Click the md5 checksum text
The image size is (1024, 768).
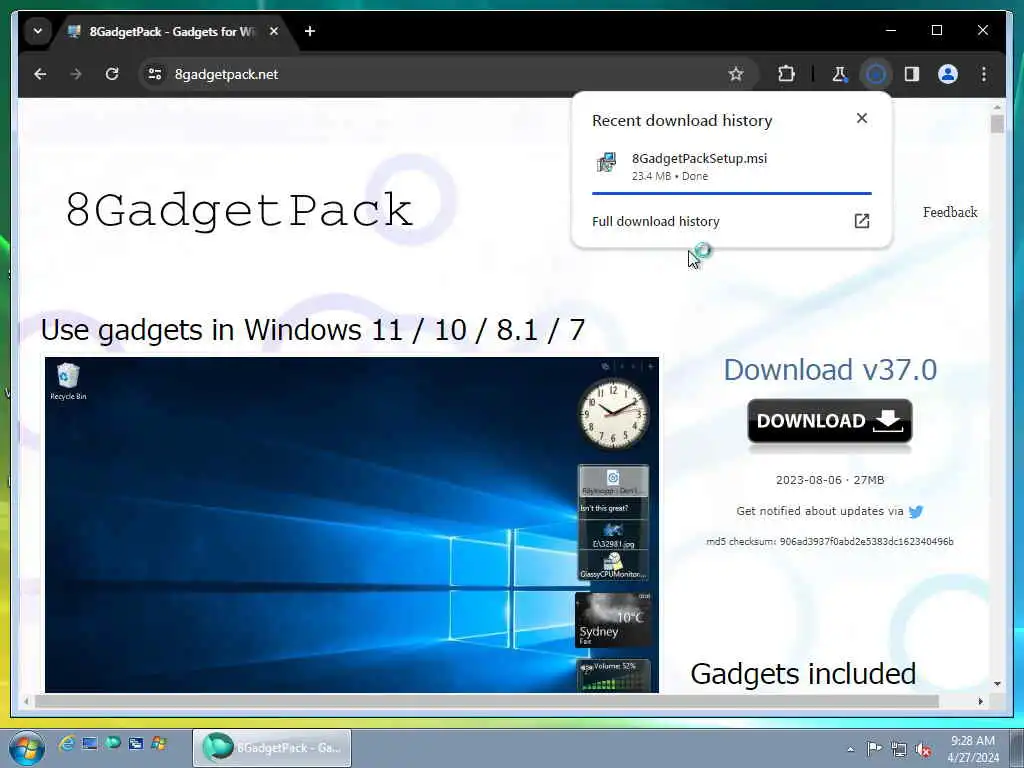pos(830,541)
